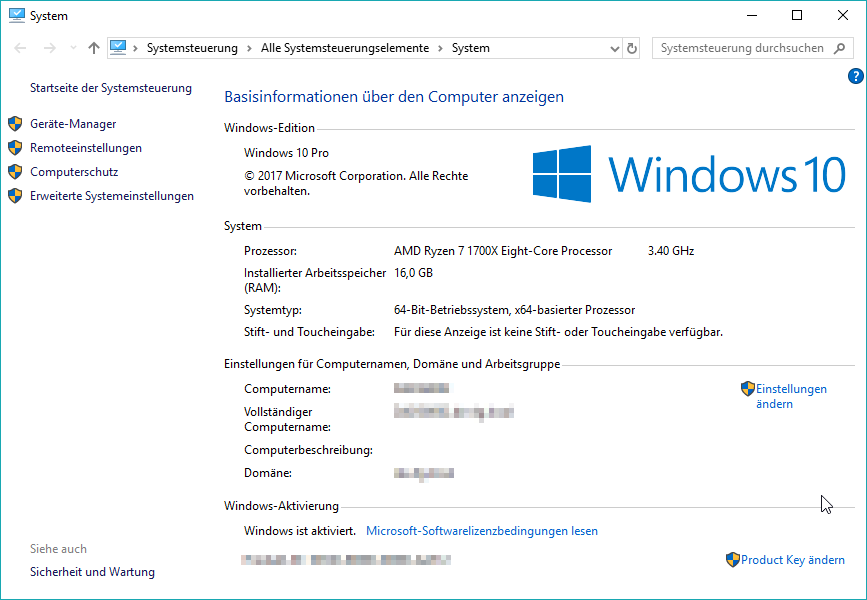
Task: Click the shield icon beside Erweiterte Systemeinstellungen
Action: pos(15,196)
